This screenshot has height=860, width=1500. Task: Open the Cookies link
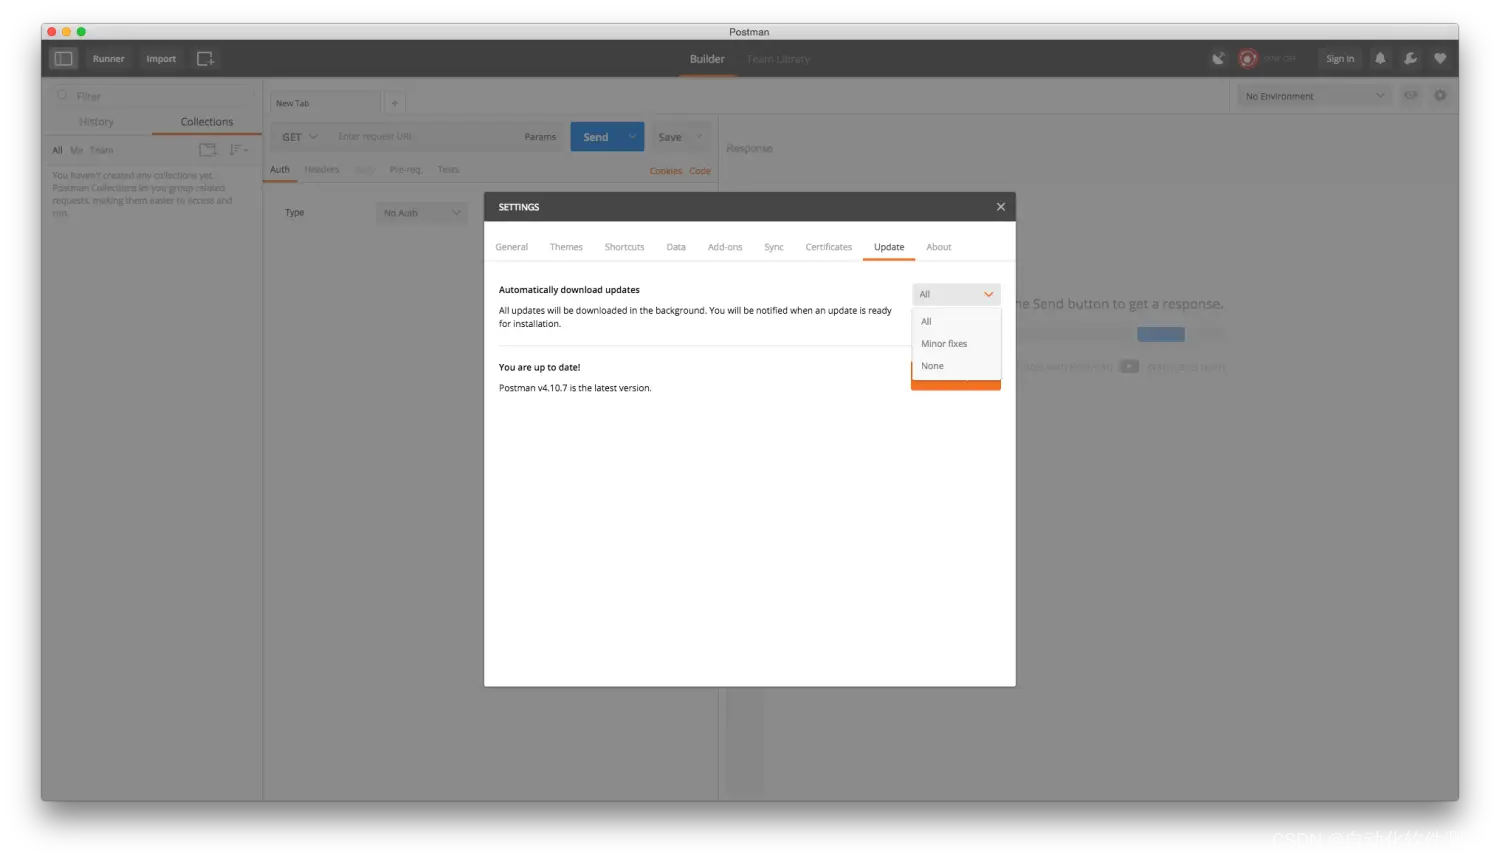tap(666, 171)
